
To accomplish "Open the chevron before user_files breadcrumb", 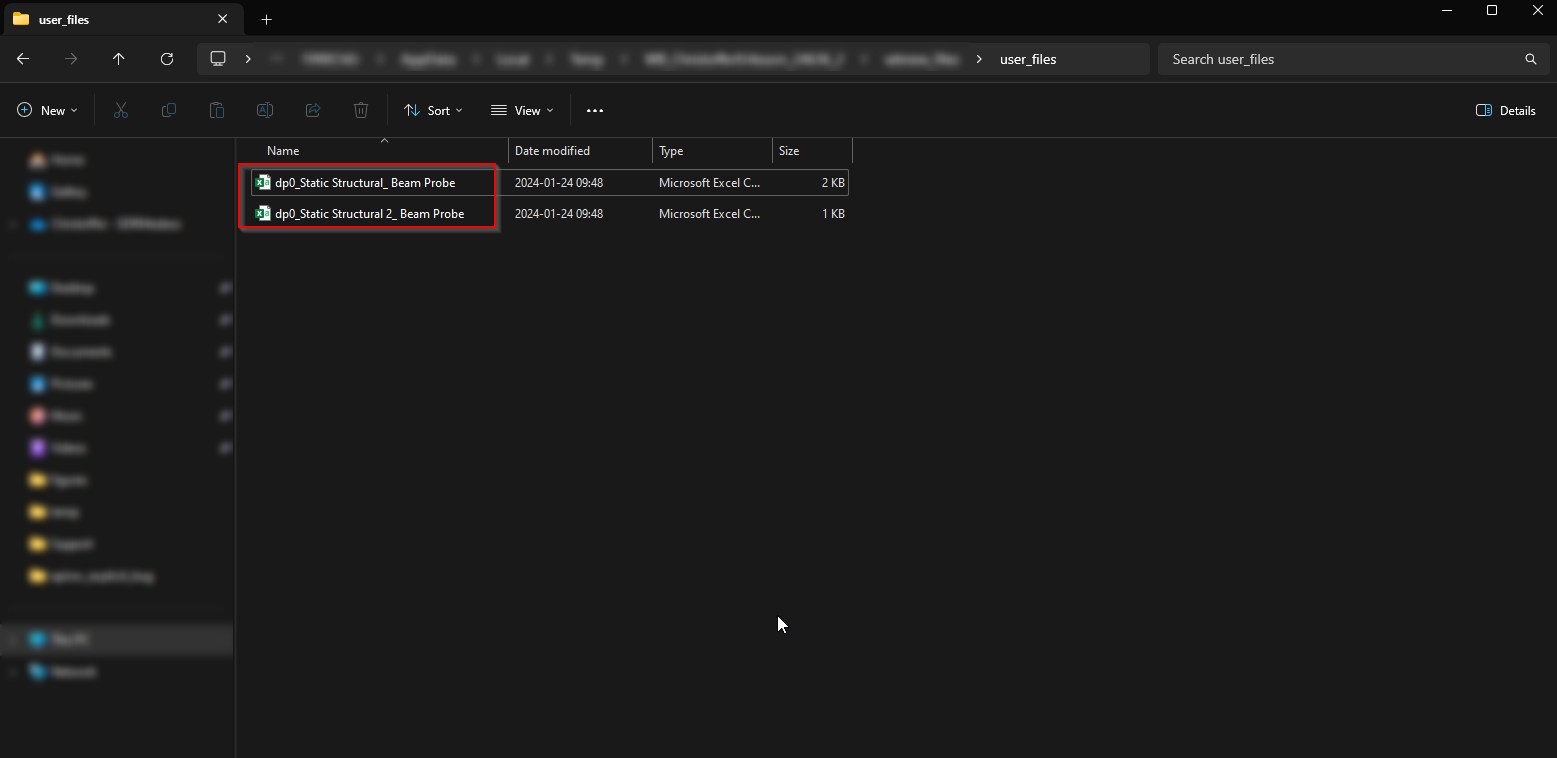I will point(979,59).
